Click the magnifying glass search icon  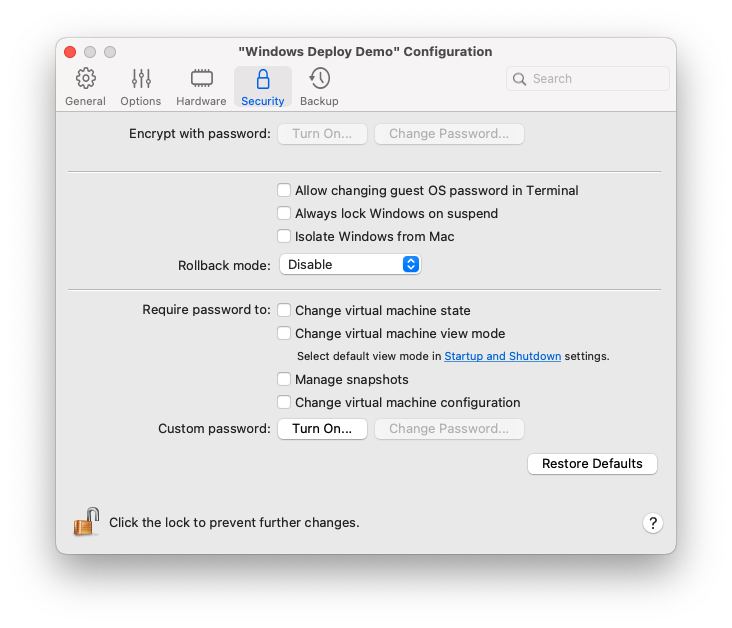(x=520, y=79)
